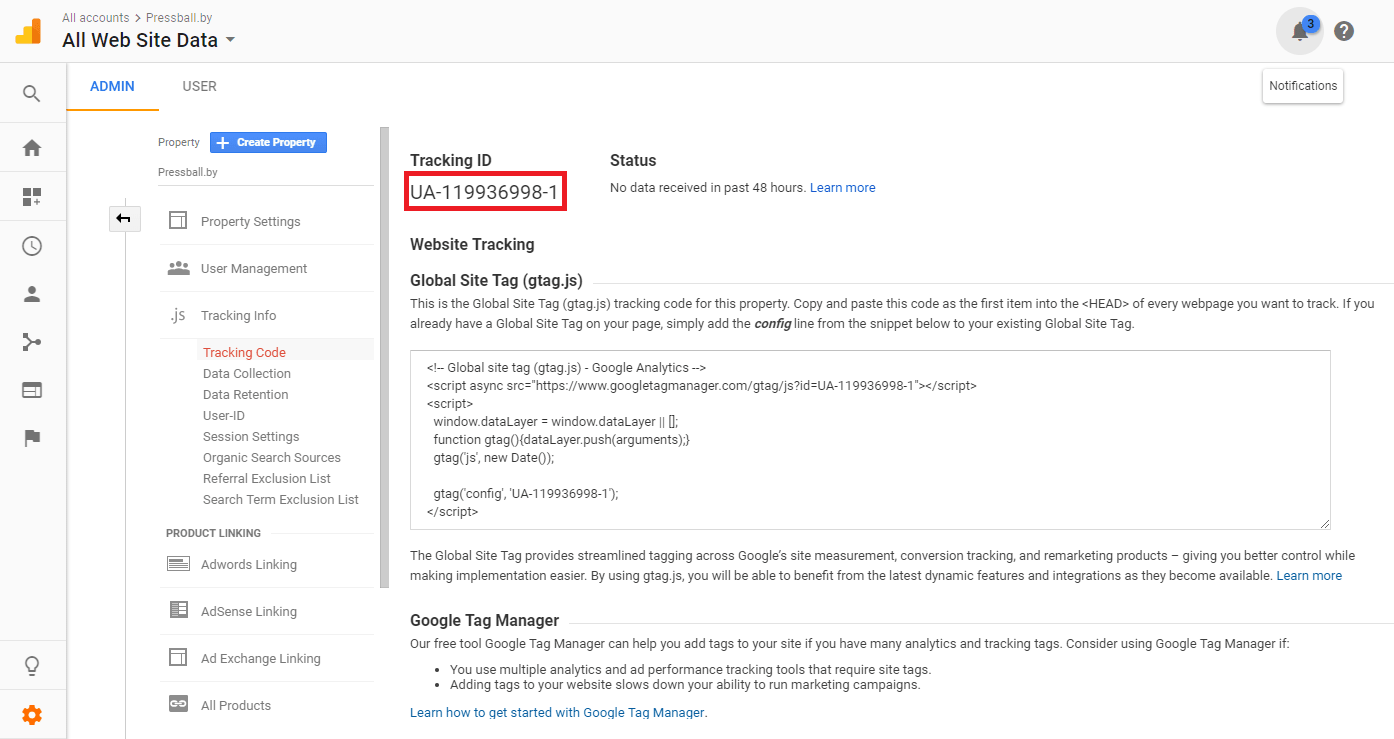Open Adwords Linking
The height and width of the screenshot is (739, 1394).
249,565
